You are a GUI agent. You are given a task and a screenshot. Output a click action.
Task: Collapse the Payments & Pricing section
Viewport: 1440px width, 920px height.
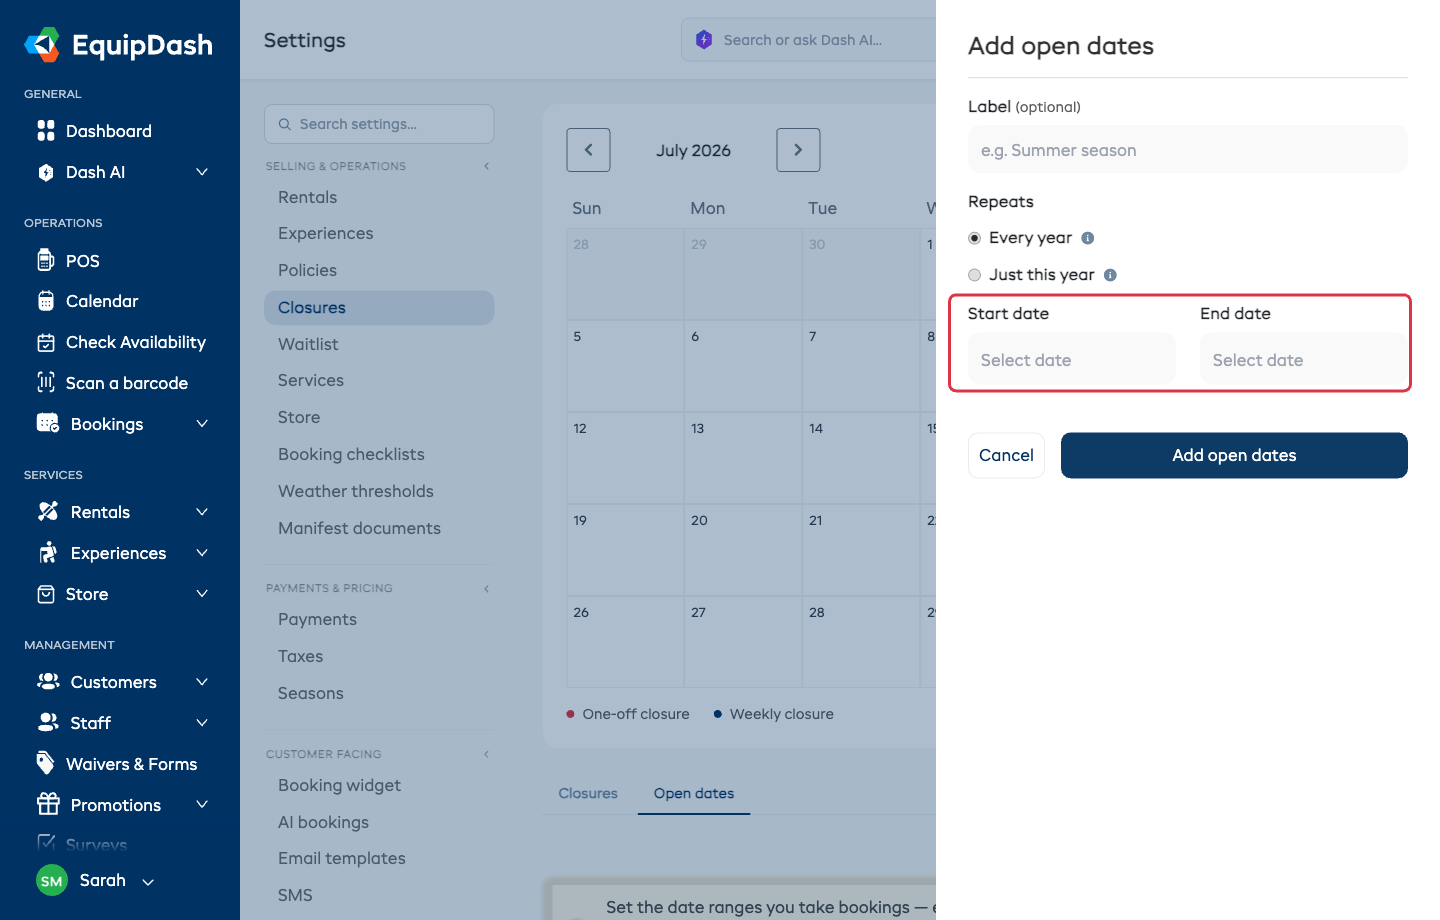(x=486, y=589)
